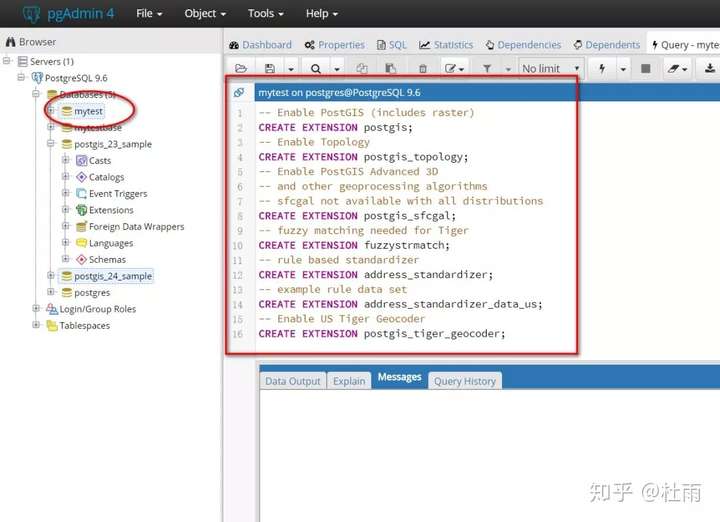Screen dimensions: 720x522
Task: Collapse the Servers (1) tree node
Action: [x=6, y=61]
